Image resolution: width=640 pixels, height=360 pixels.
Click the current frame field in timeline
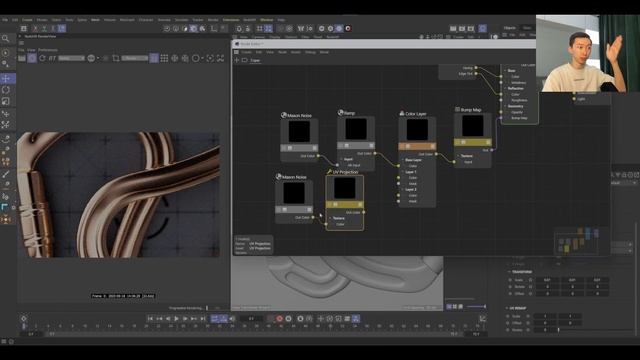(x=251, y=318)
